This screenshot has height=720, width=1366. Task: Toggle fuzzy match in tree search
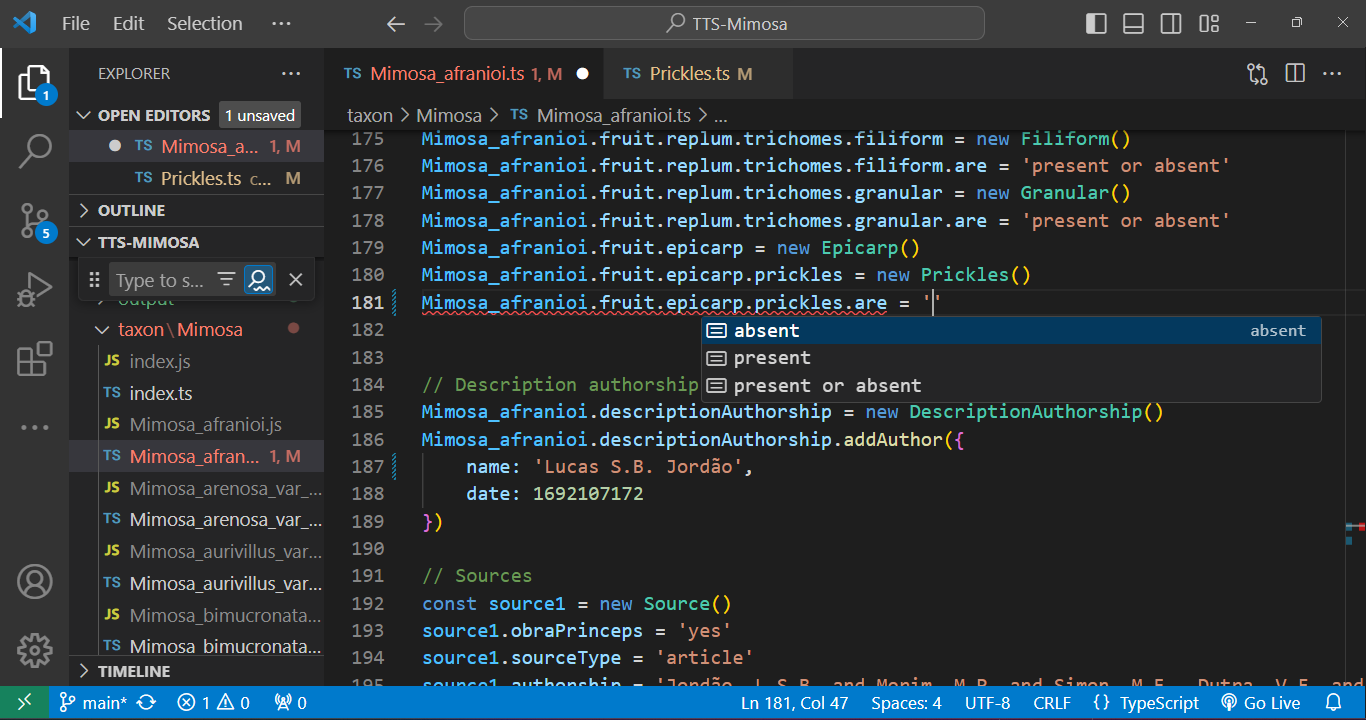pyautogui.click(x=259, y=280)
